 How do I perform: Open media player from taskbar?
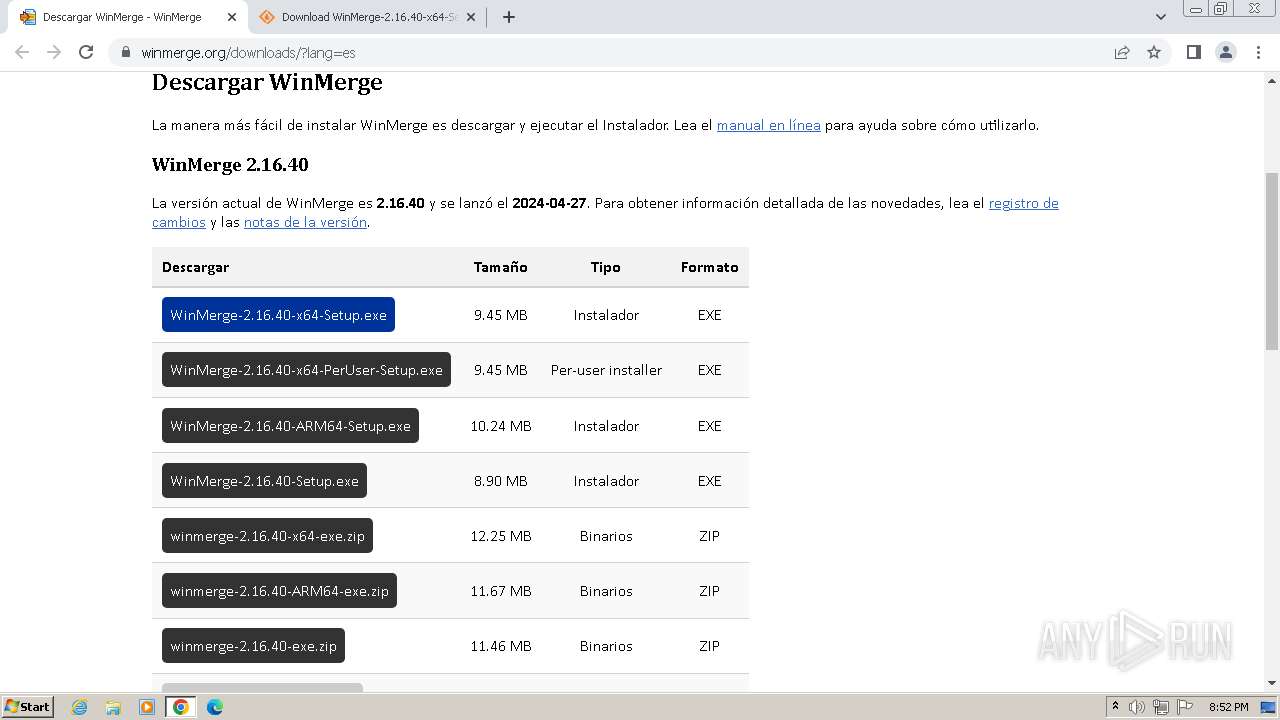[147, 707]
